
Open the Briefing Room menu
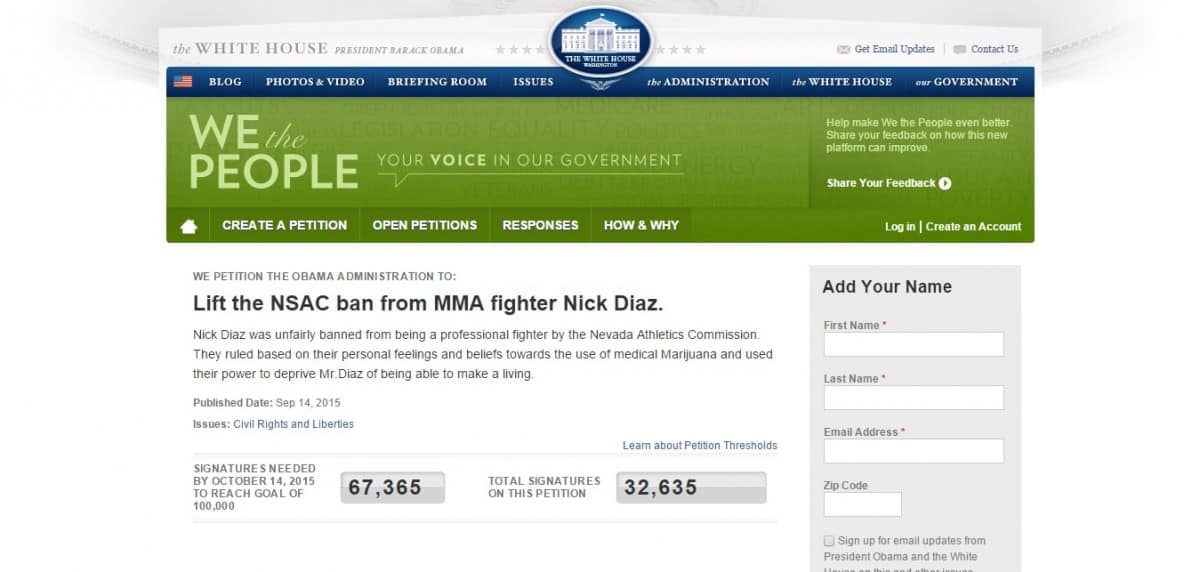coord(437,82)
